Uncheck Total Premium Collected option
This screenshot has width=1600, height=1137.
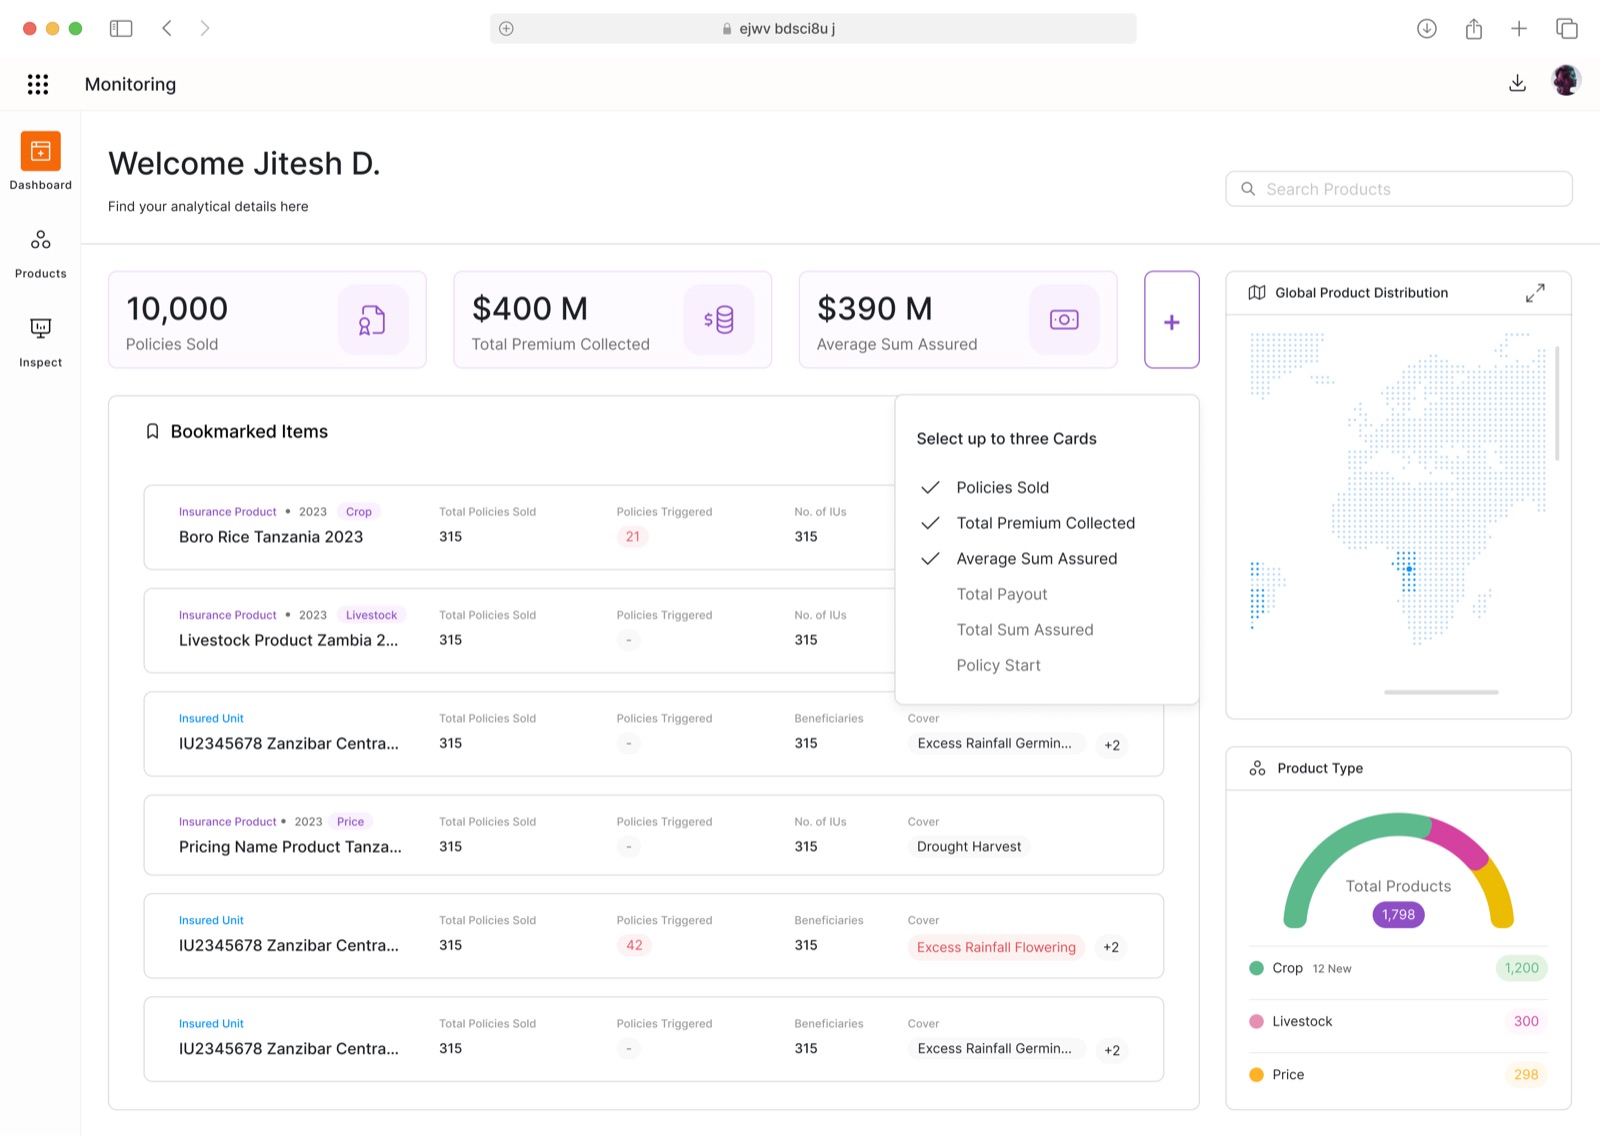(x=1046, y=523)
